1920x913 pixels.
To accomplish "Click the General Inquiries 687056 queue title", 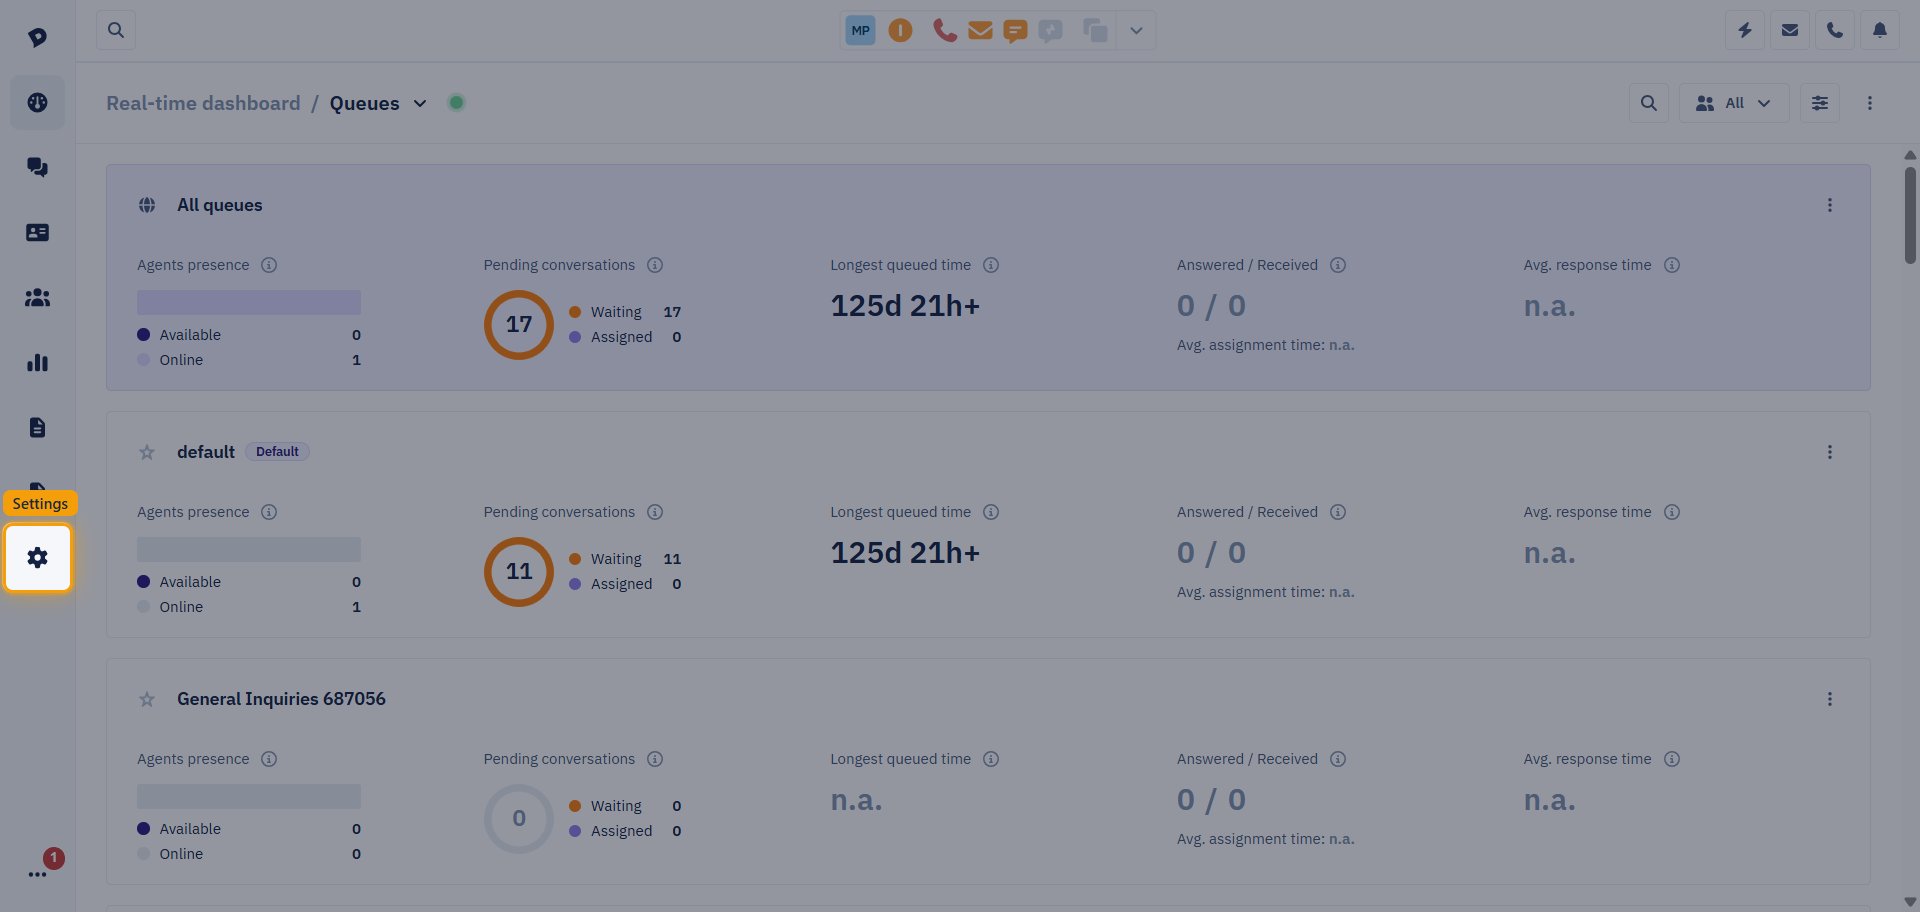I will [281, 699].
